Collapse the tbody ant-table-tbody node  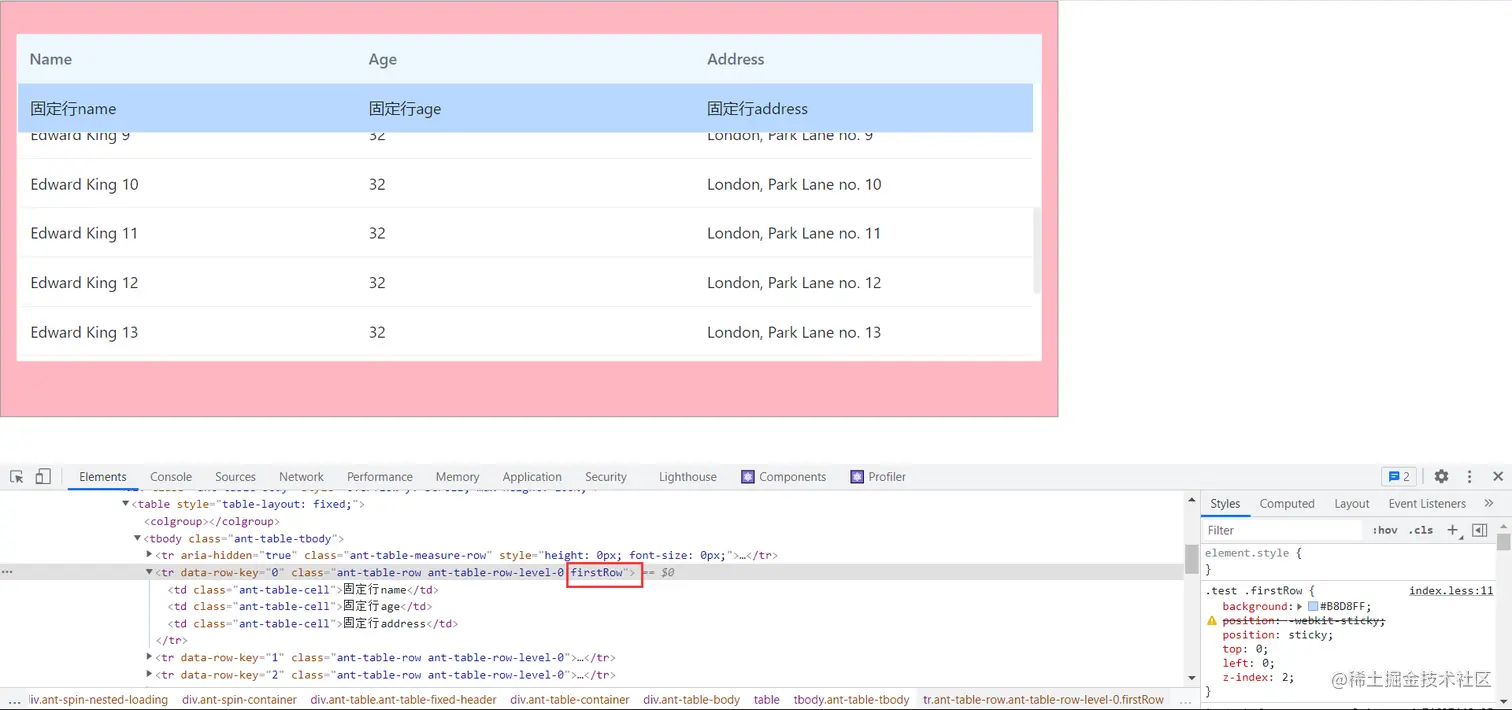137,538
